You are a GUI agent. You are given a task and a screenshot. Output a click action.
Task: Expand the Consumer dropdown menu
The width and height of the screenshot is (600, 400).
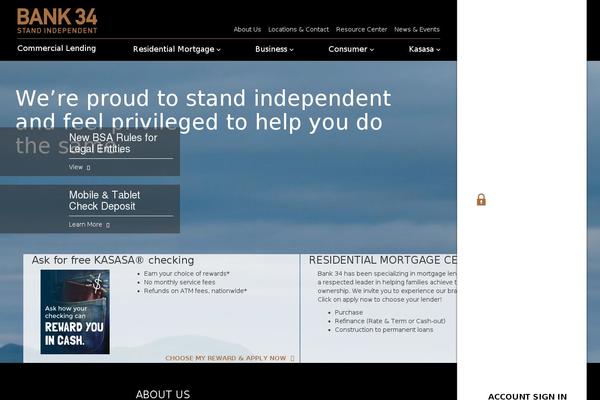coord(351,49)
